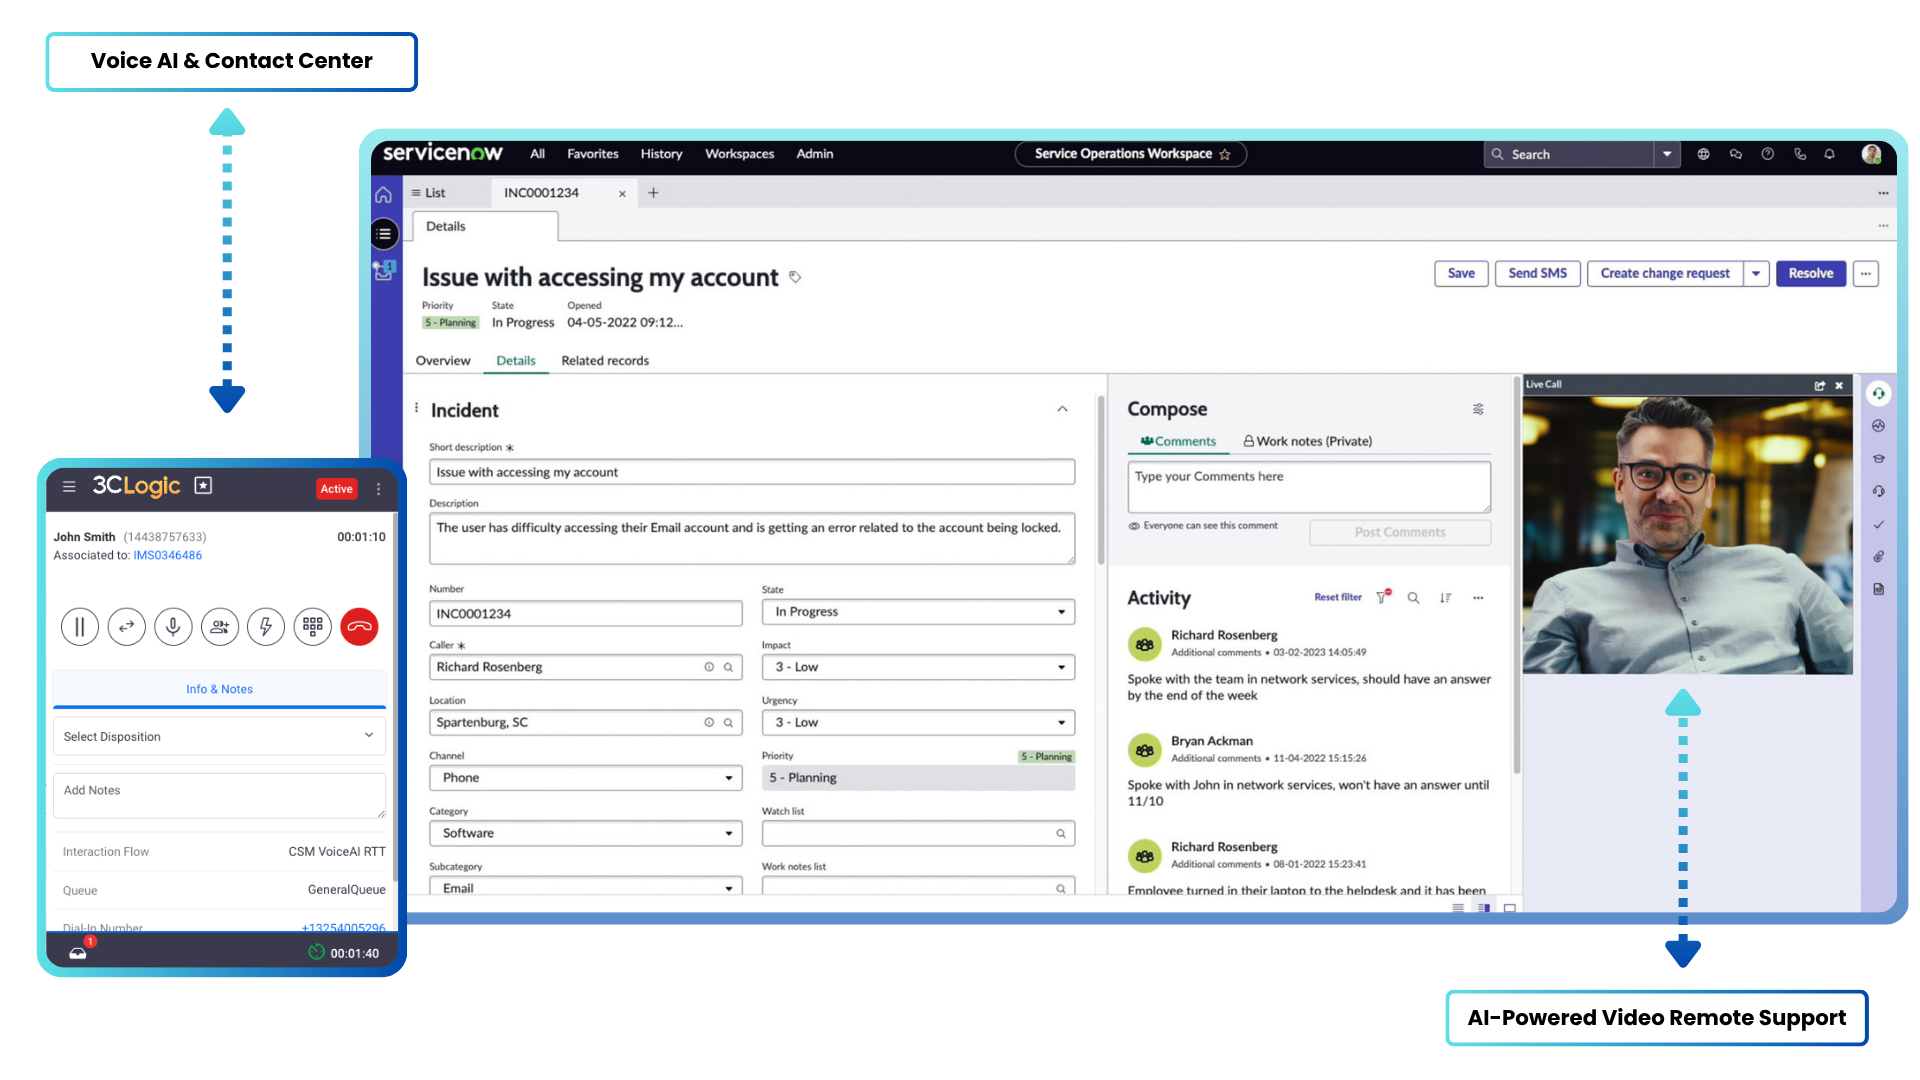Open the 3CLogic inbox with notification badge
The height and width of the screenshot is (1080, 1920).
(78, 952)
